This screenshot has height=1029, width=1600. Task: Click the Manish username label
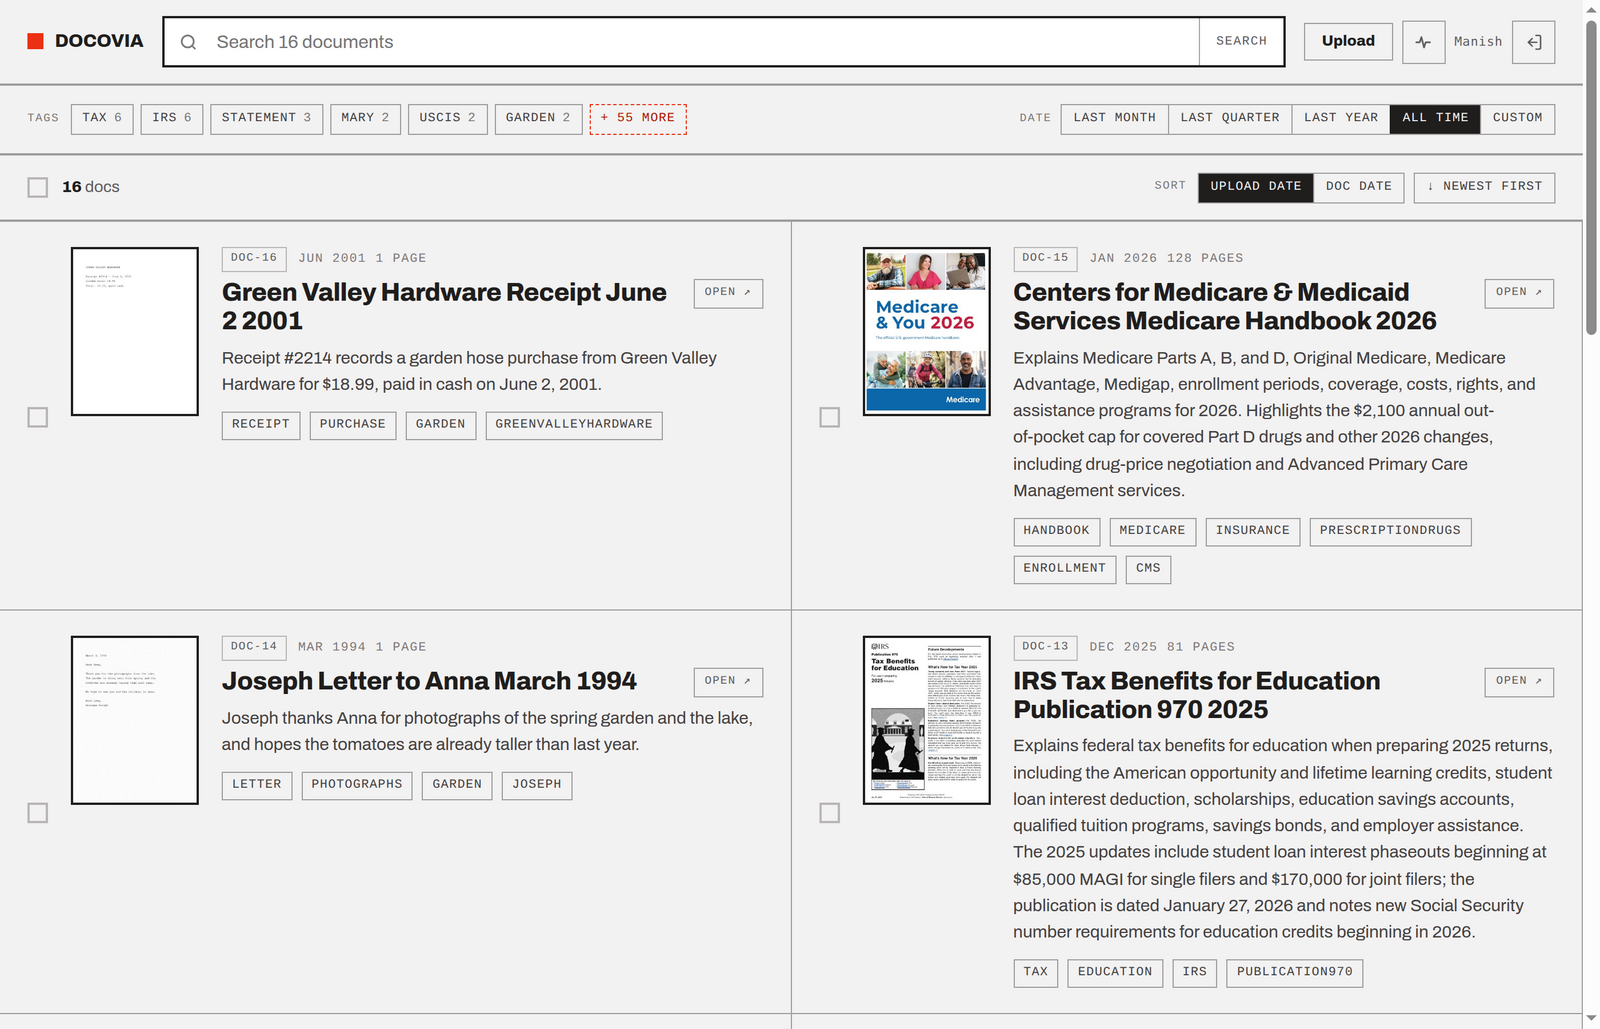1478,42
